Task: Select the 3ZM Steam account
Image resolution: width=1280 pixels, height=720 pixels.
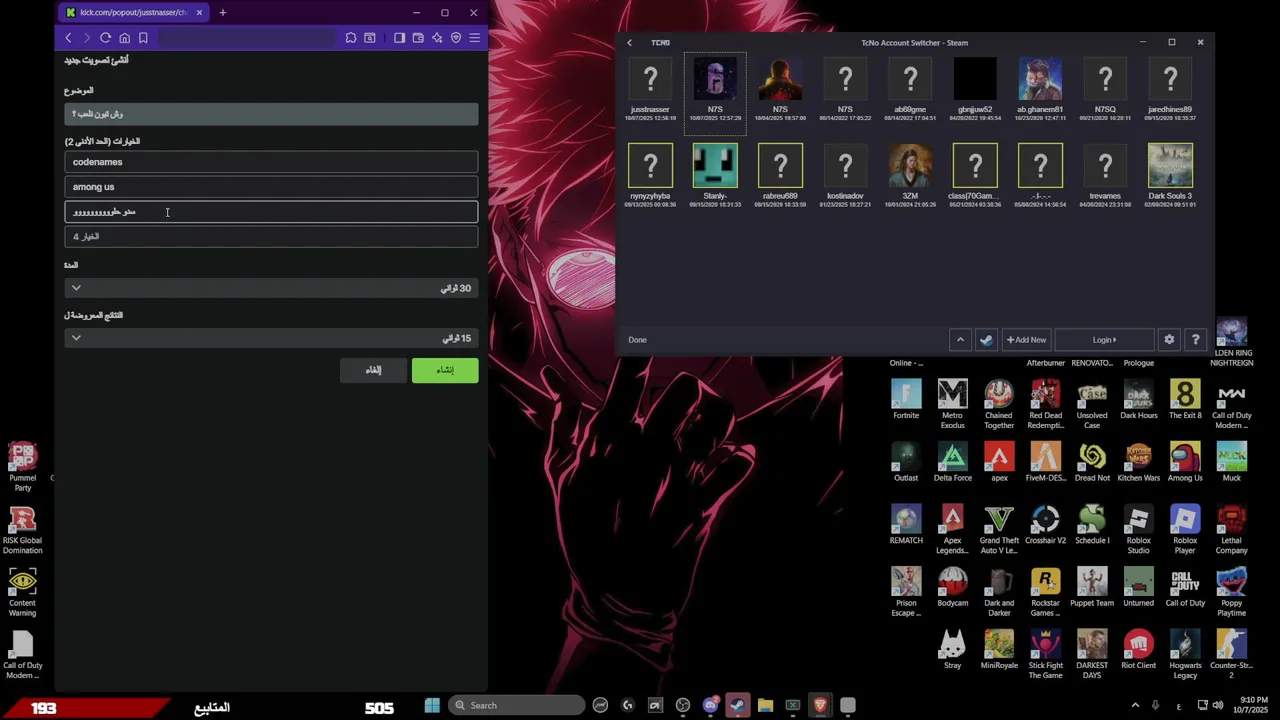Action: [910, 175]
